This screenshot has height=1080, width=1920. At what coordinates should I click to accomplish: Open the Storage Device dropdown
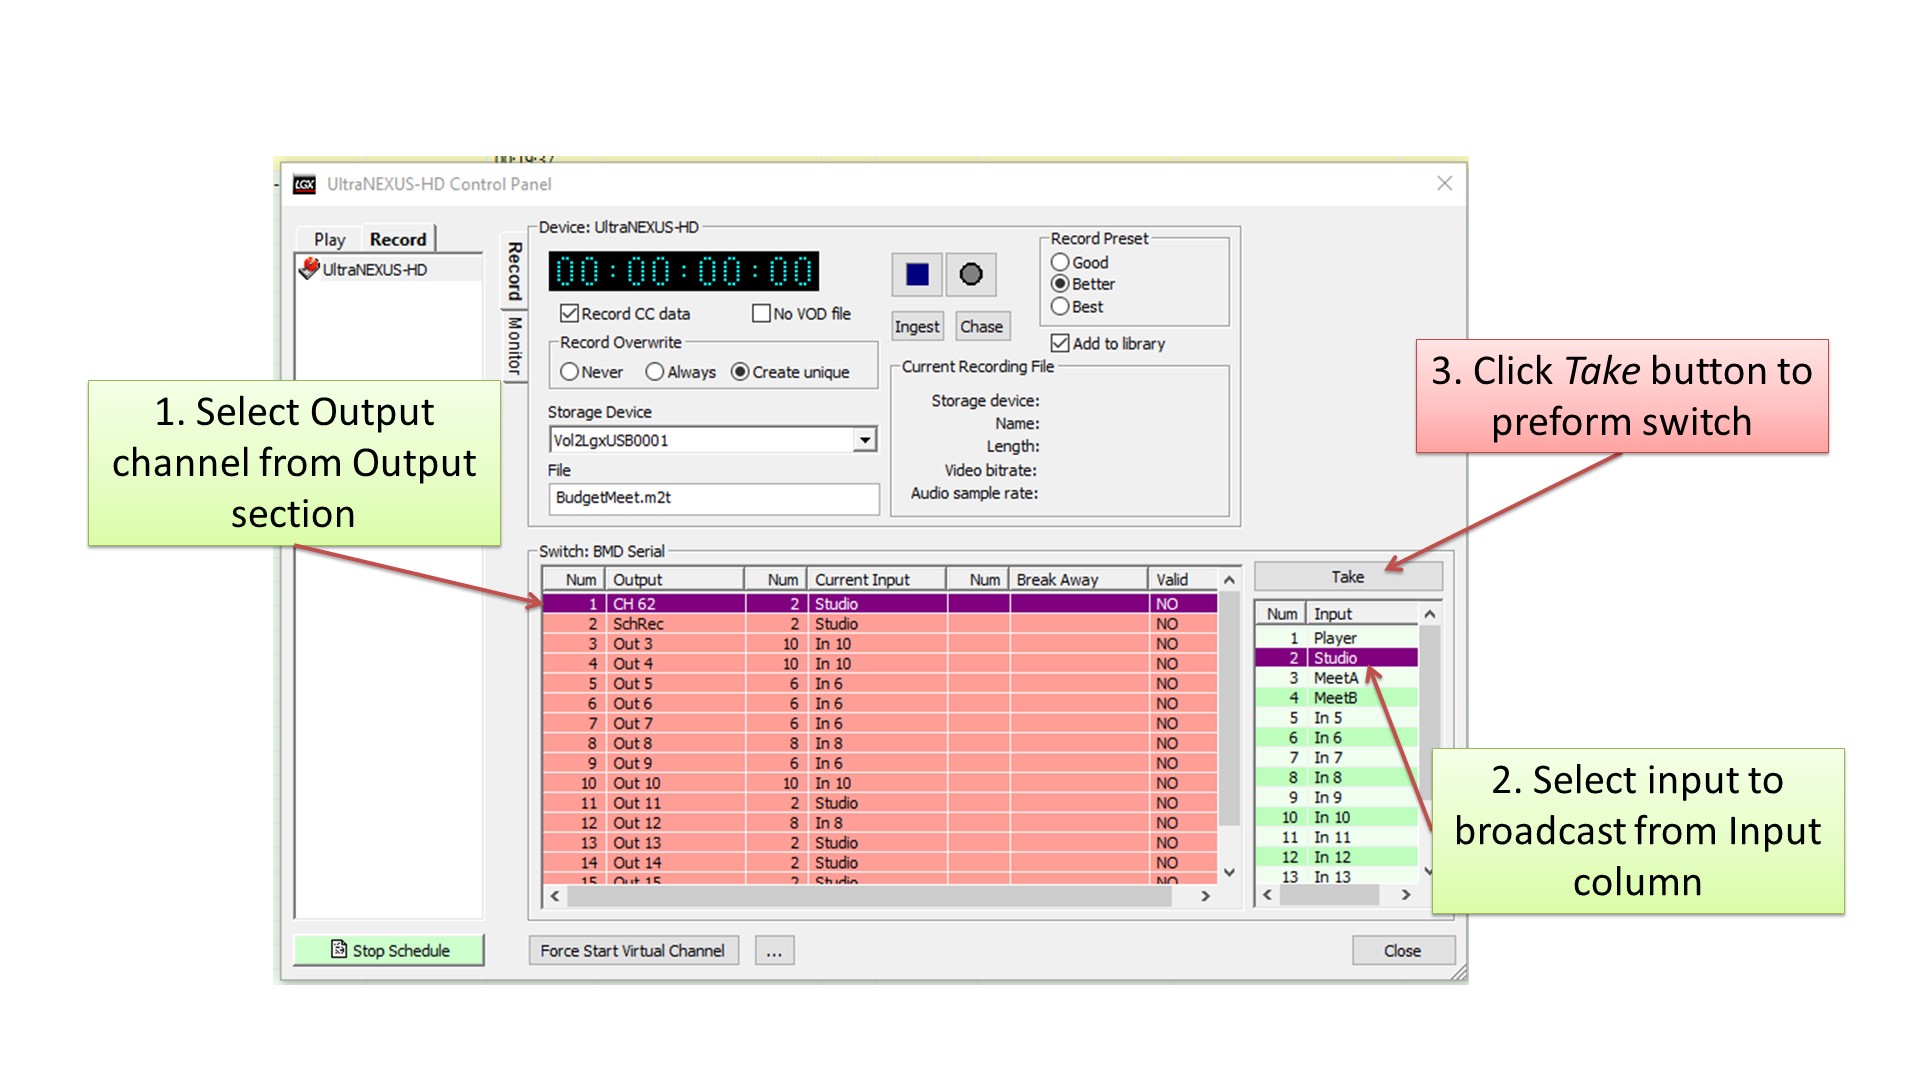[865, 440]
